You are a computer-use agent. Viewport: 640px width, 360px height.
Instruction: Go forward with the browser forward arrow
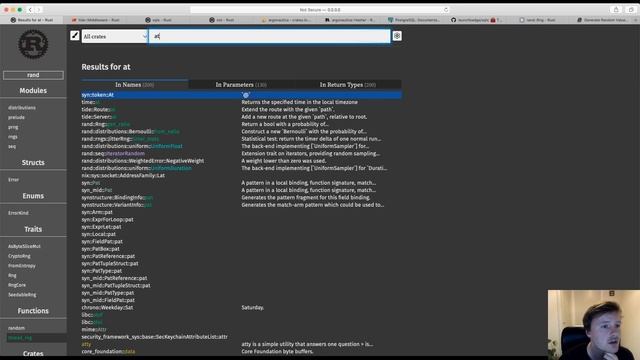(x=38, y=10)
